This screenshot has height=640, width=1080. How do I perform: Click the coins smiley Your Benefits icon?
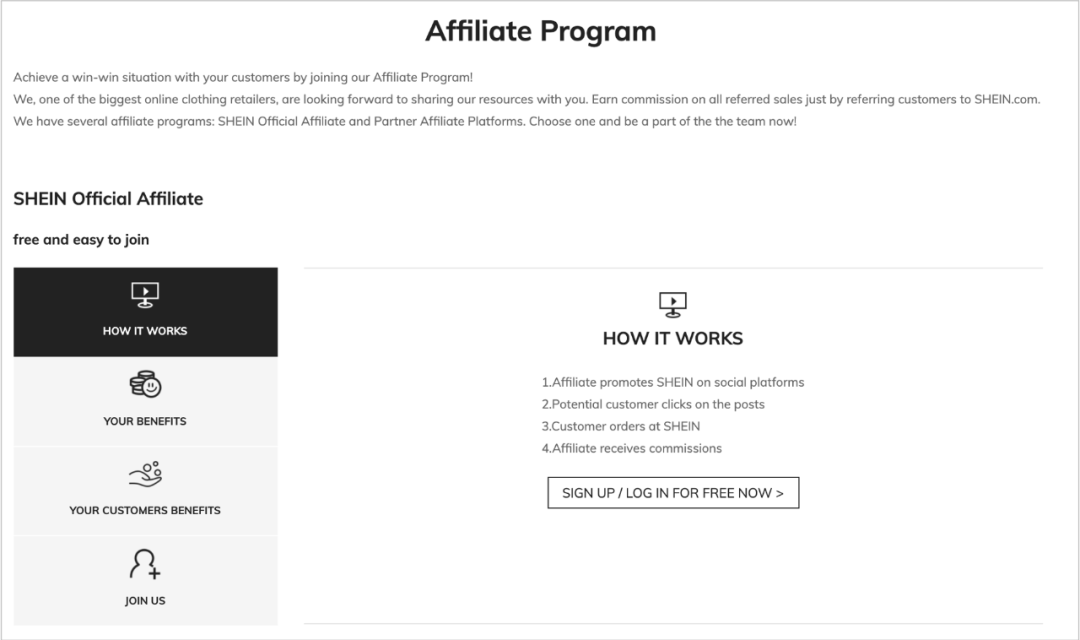(x=145, y=385)
